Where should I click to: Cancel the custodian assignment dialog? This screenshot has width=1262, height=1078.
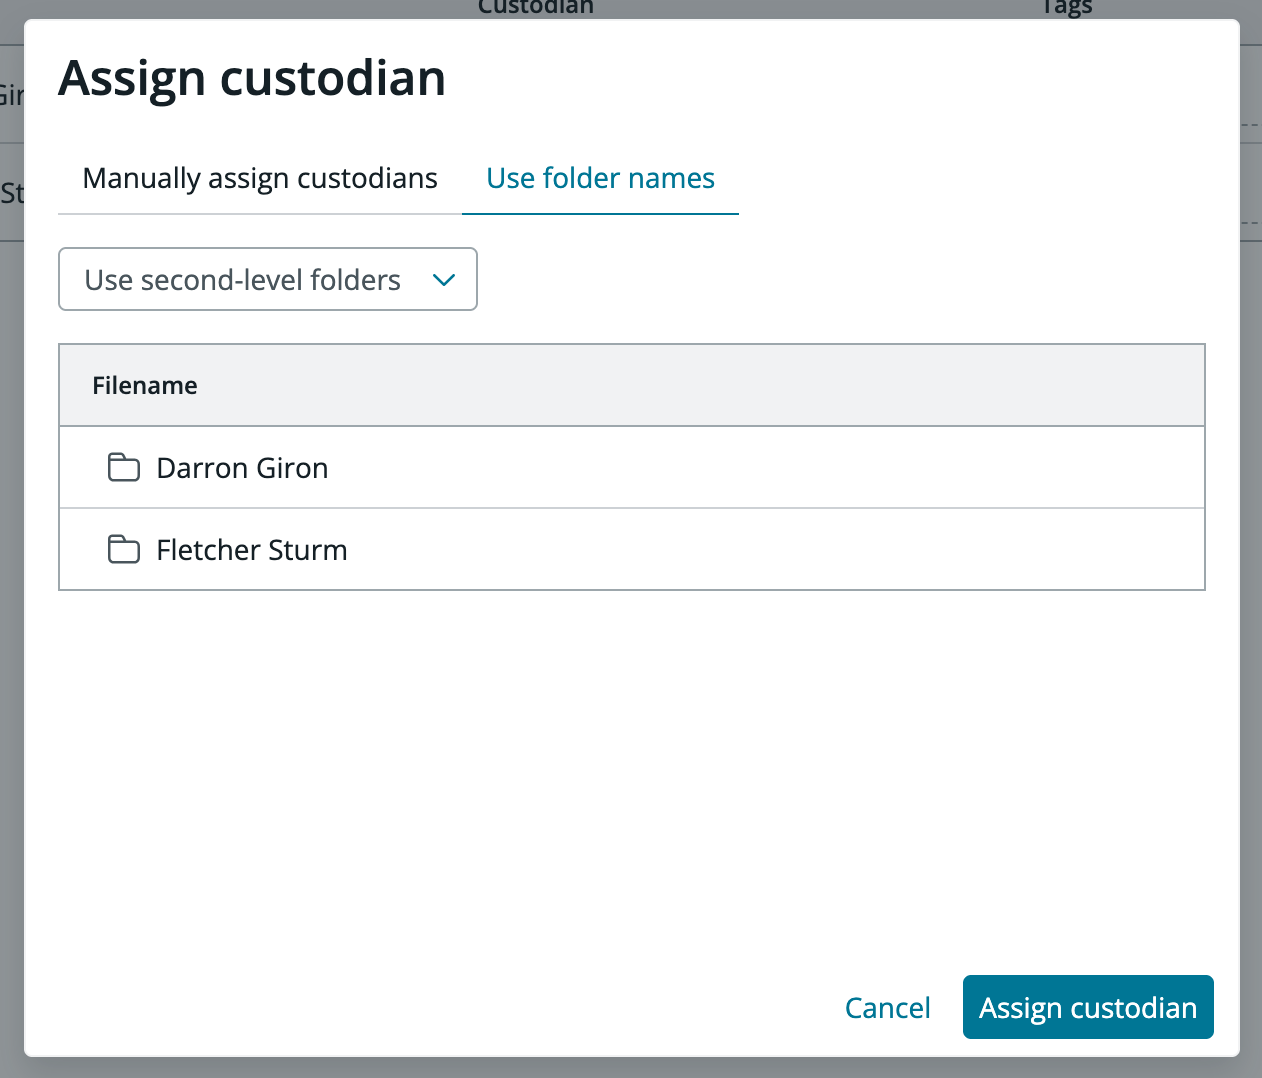tap(887, 1007)
